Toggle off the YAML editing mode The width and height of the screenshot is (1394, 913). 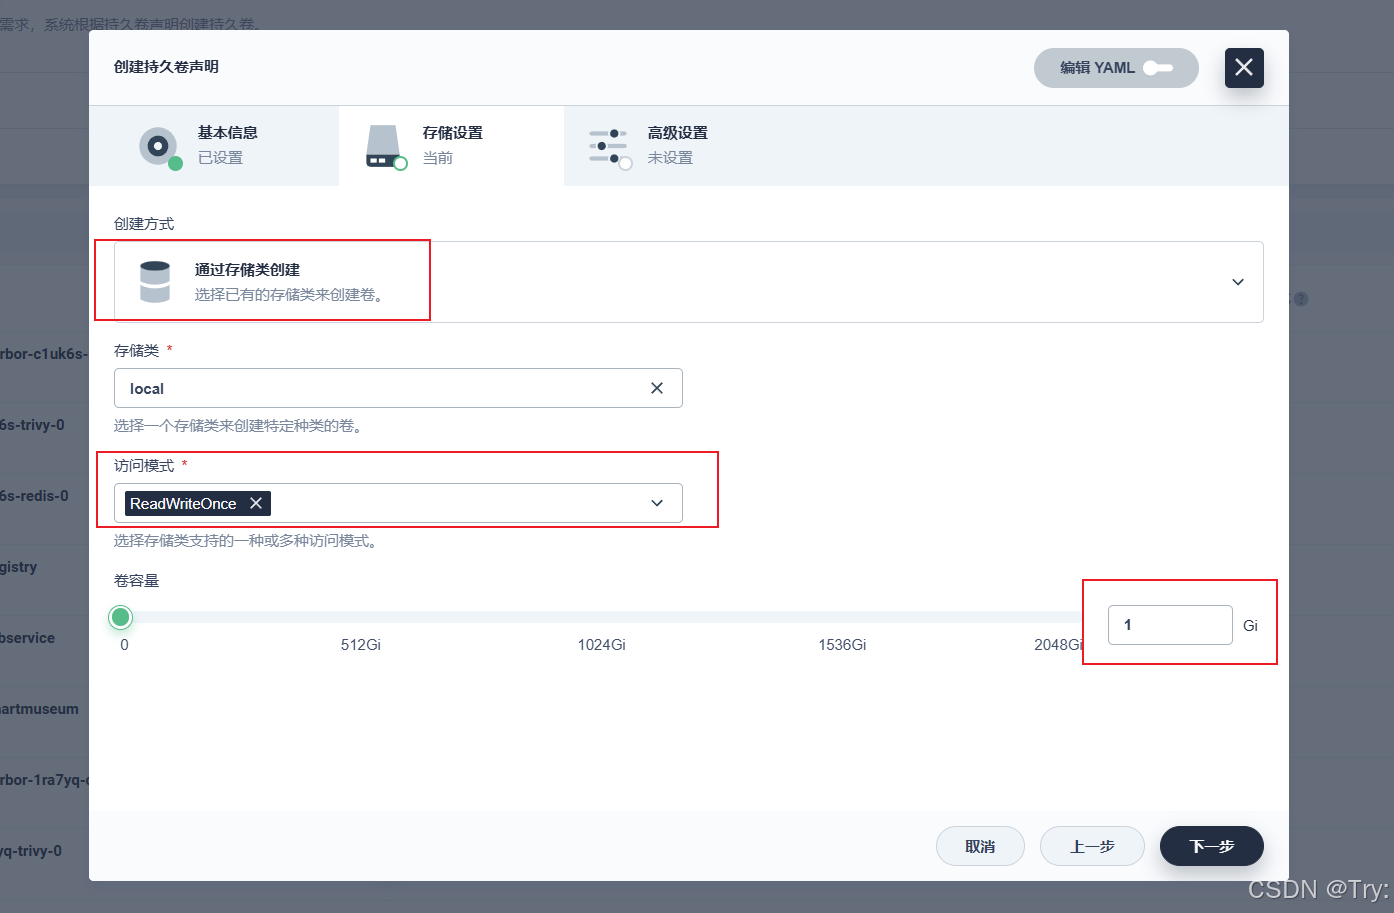[1158, 68]
